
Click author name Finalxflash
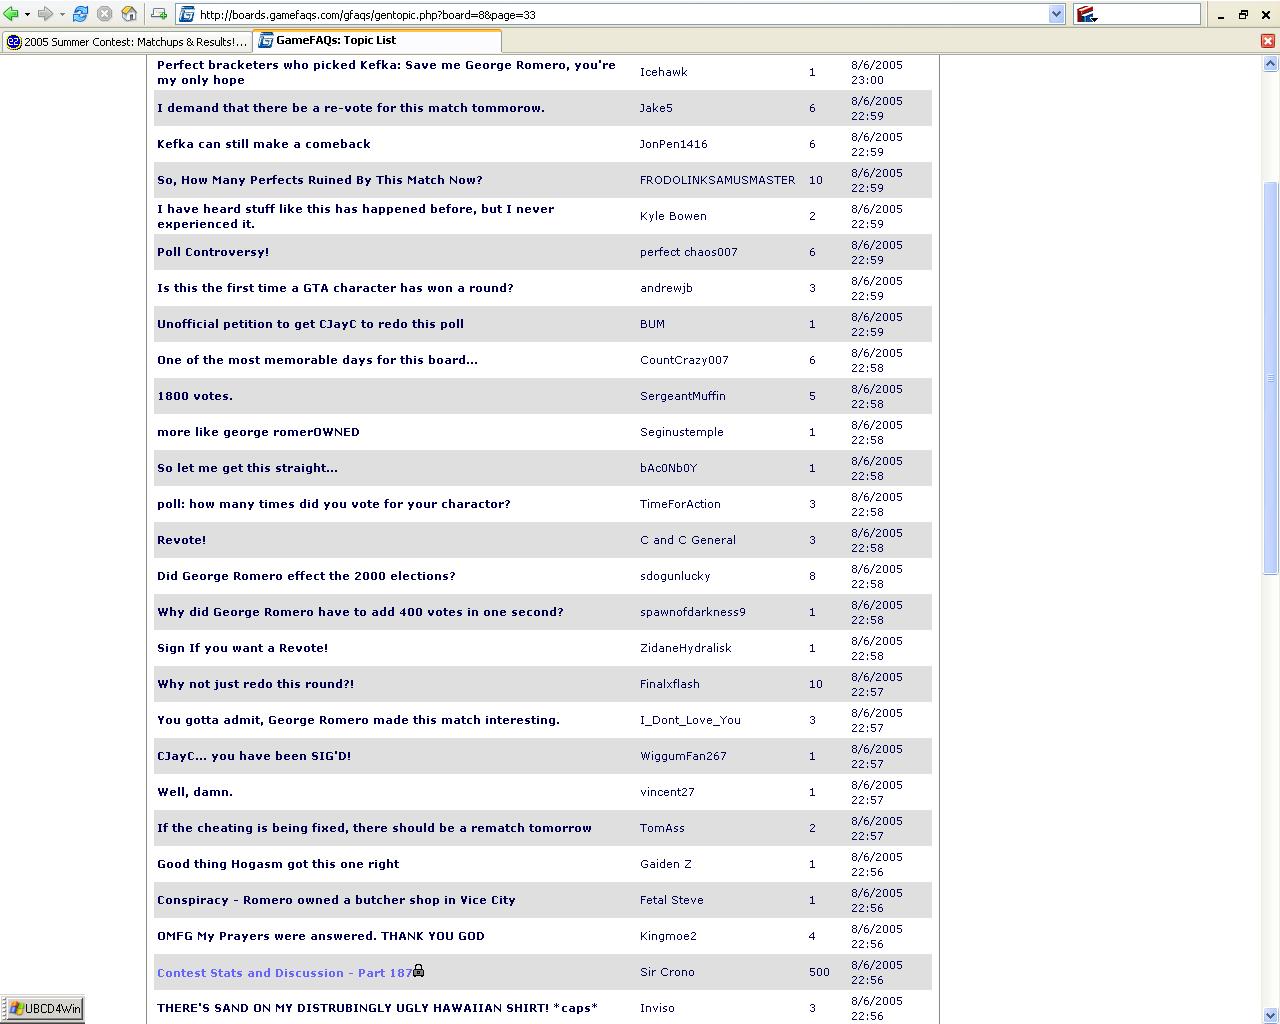670,684
